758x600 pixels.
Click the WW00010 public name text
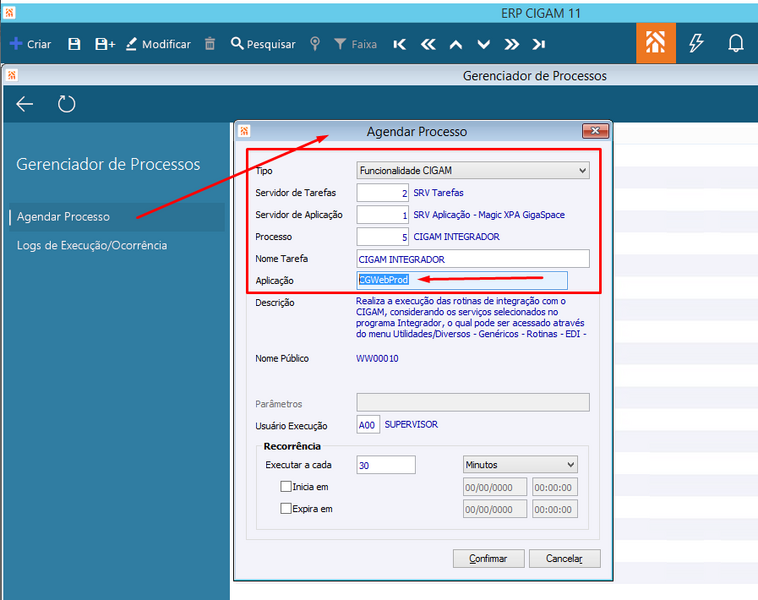point(377,358)
